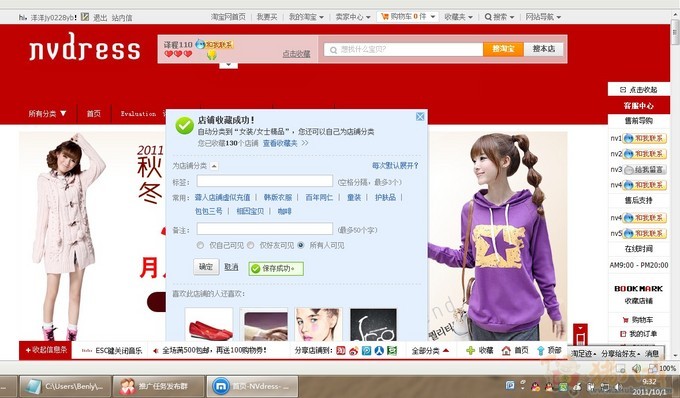Expand the 搜索 dropdown in top bar

point(499,17)
